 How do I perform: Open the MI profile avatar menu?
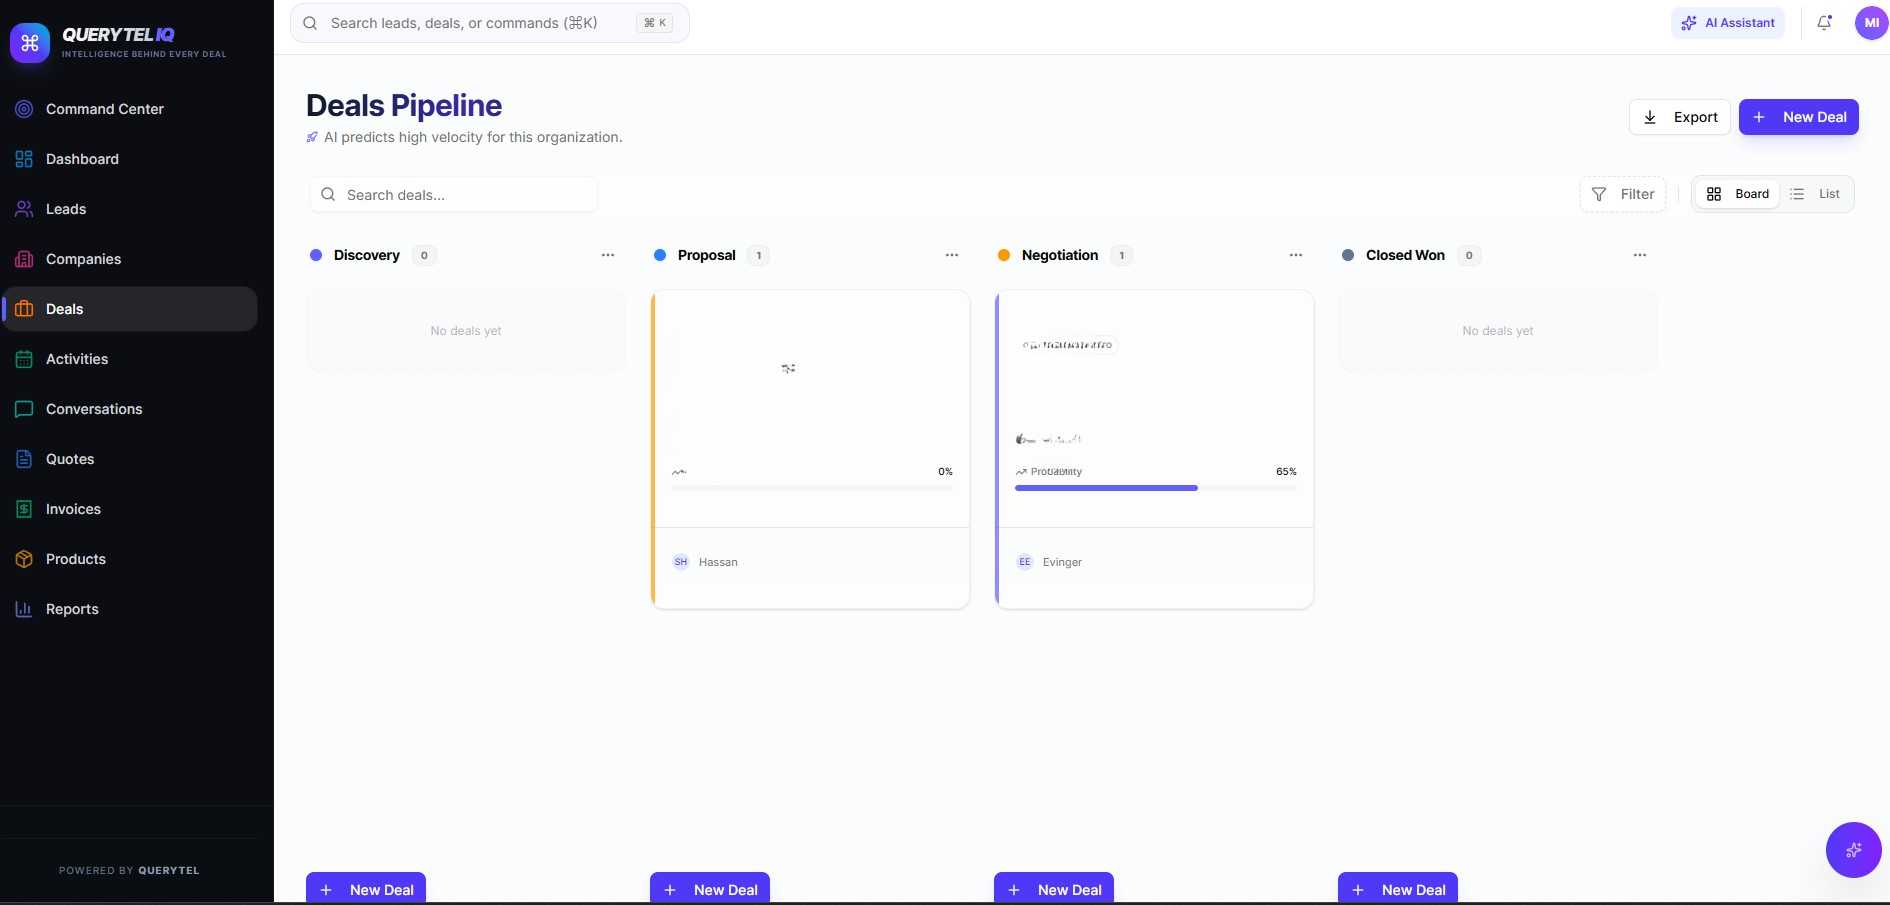[x=1870, y=23]
